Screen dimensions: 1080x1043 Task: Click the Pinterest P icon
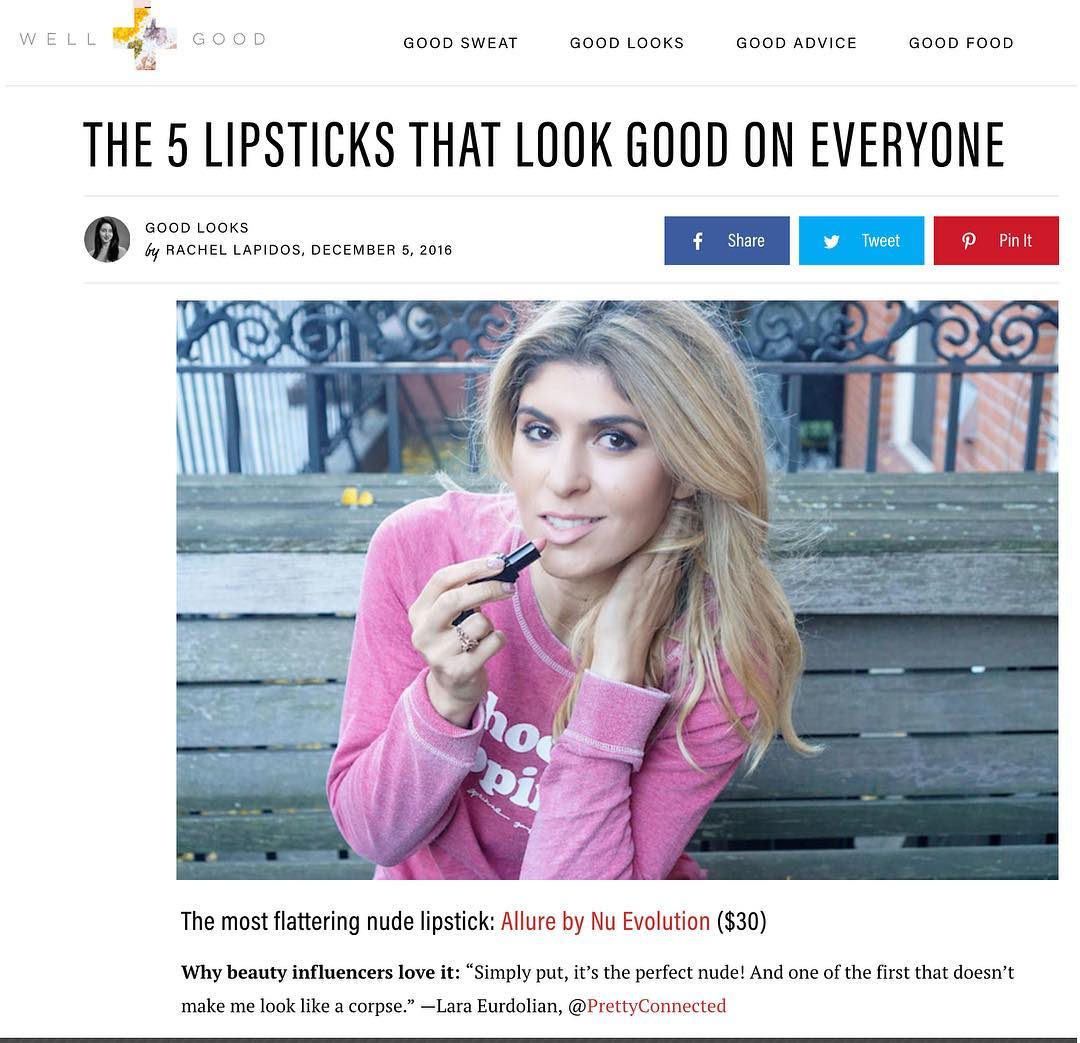click(x=968, y=241)
